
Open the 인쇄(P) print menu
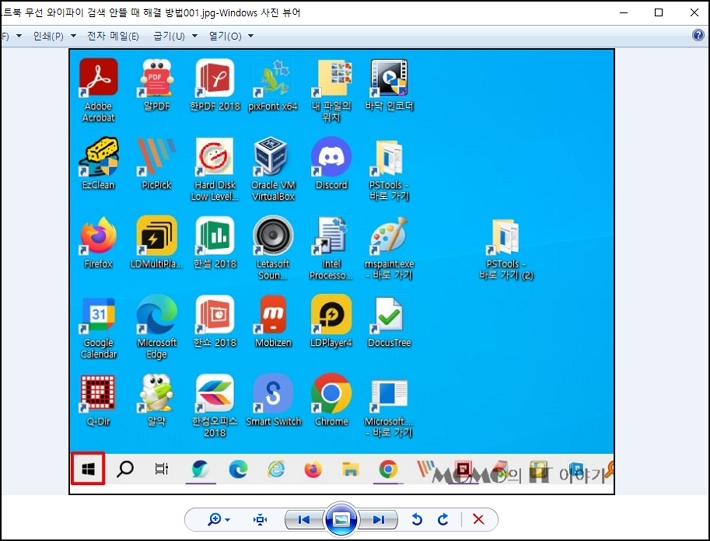[x=54, y=36]
